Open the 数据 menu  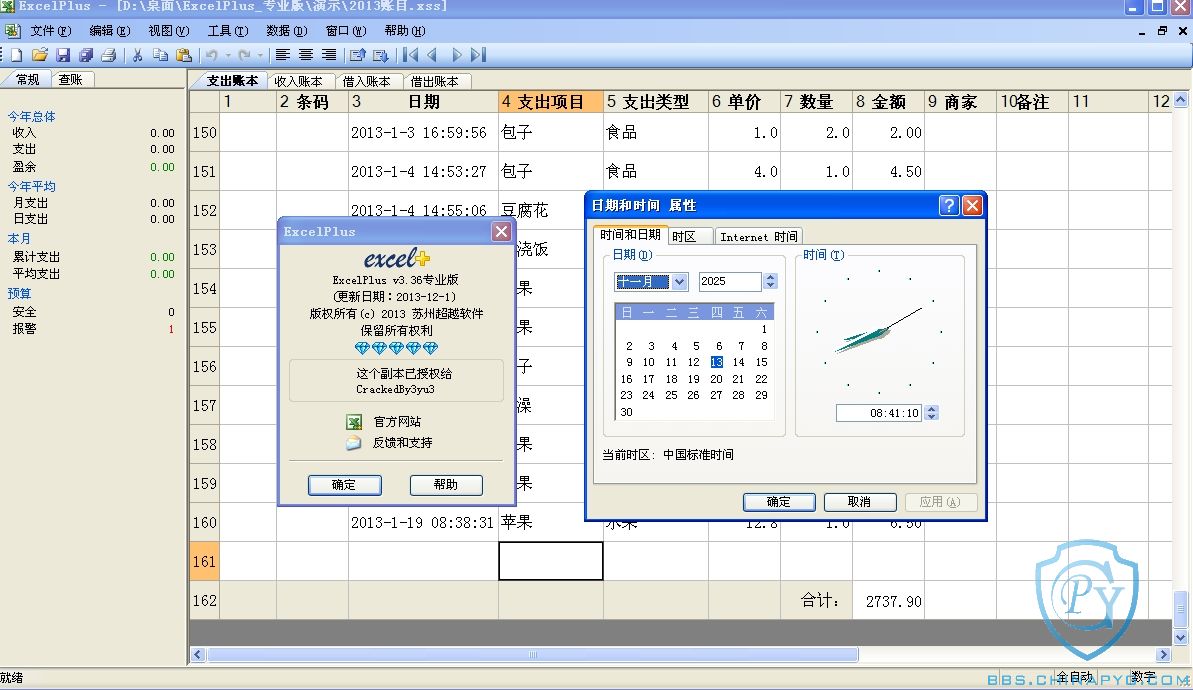(286, 30)
